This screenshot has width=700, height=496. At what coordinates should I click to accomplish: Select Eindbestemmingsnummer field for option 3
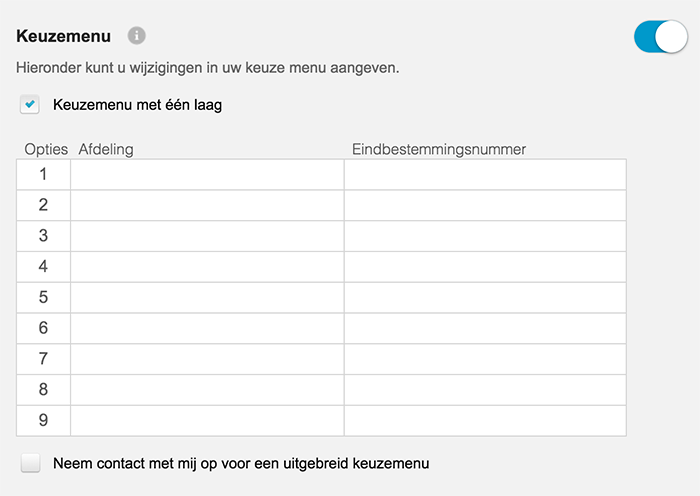coord(485,236)
